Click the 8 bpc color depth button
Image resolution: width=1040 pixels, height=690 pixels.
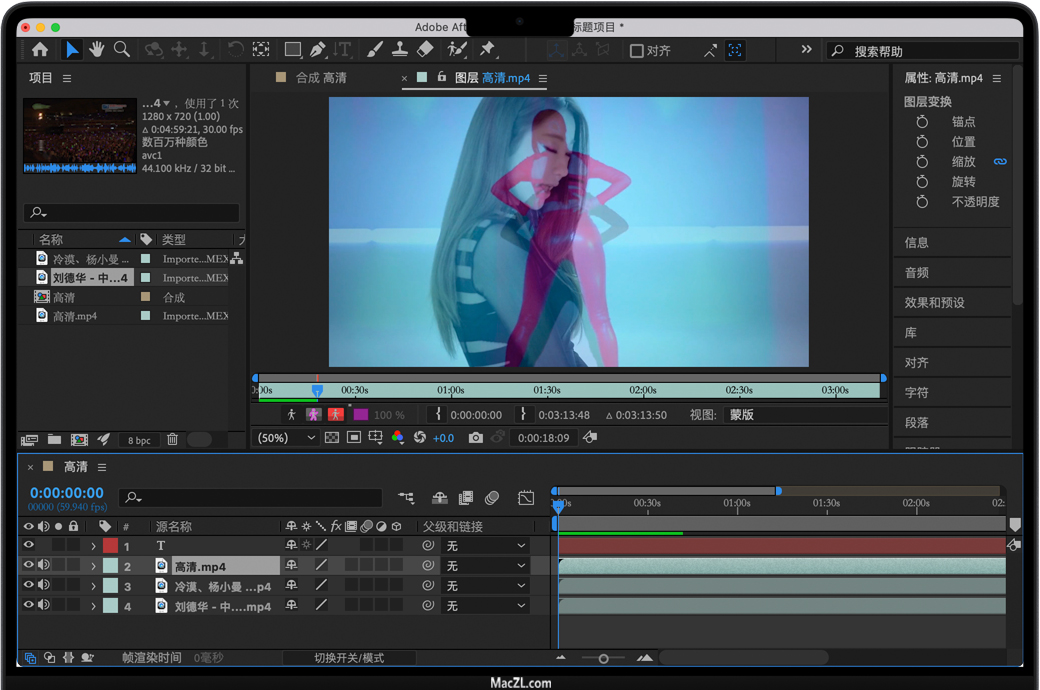coord(139,440)
